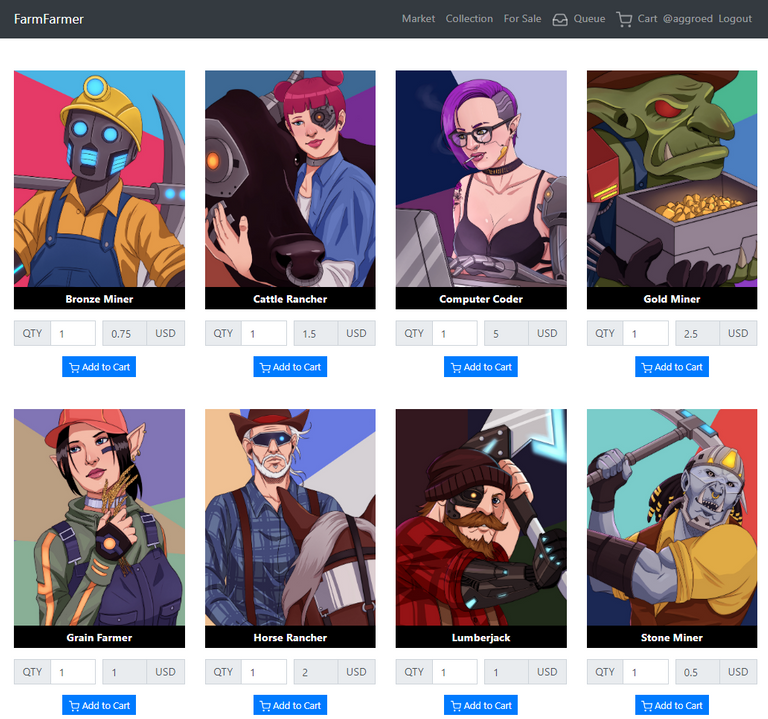This screenshot has height=719, width=768.
Task: Select the Gold Miner card image
Action: [x=672, y=179]
